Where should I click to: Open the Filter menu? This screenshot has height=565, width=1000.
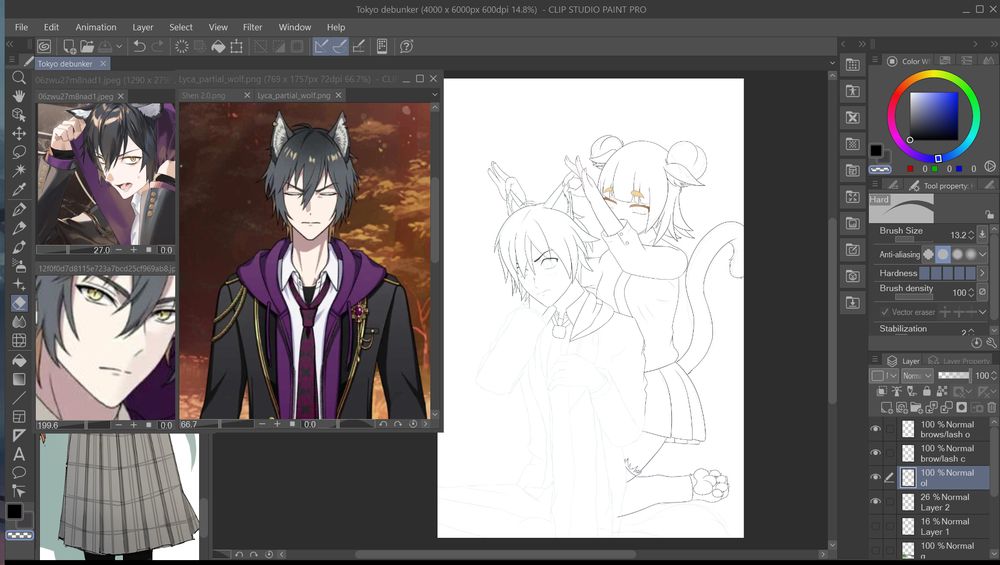point(253,27)
